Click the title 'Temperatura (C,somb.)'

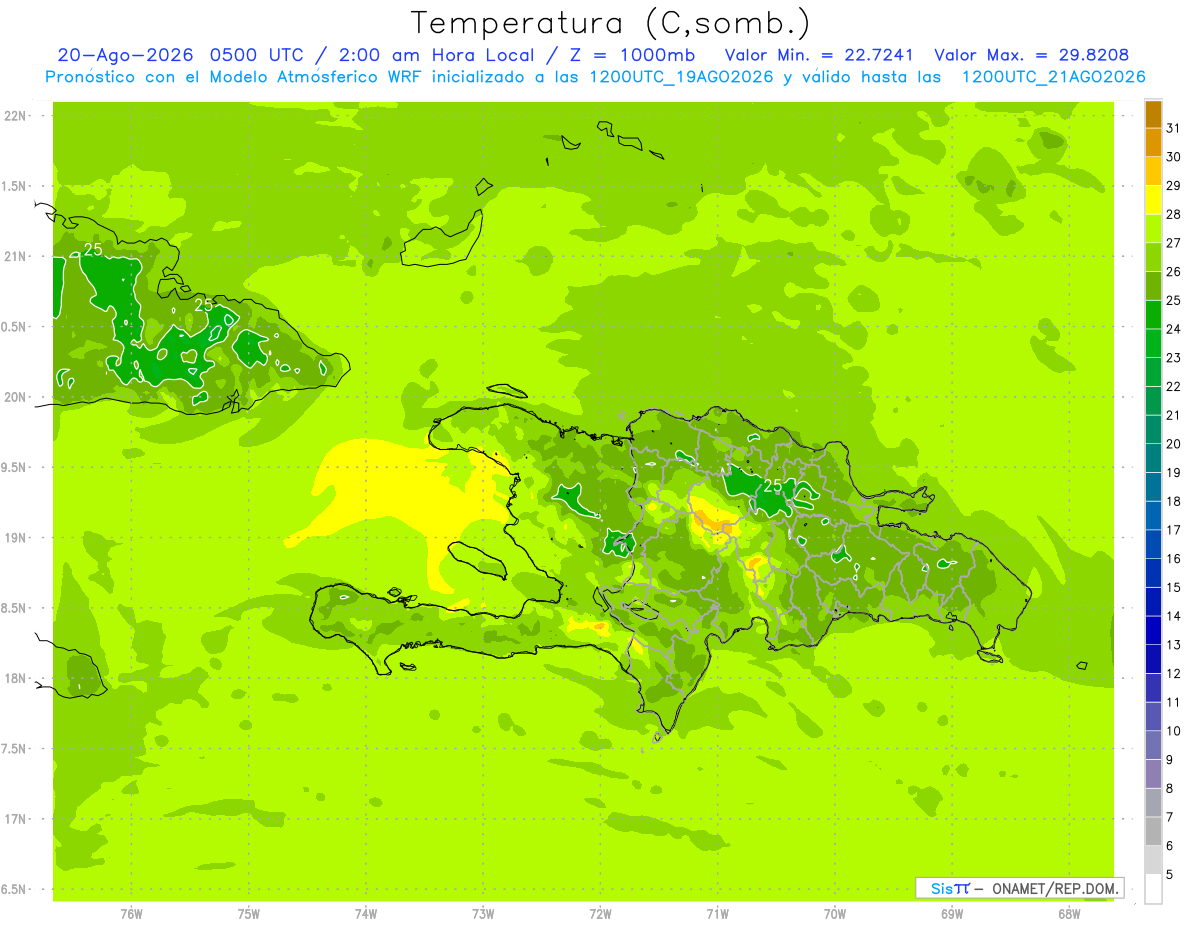click(611, 23)
